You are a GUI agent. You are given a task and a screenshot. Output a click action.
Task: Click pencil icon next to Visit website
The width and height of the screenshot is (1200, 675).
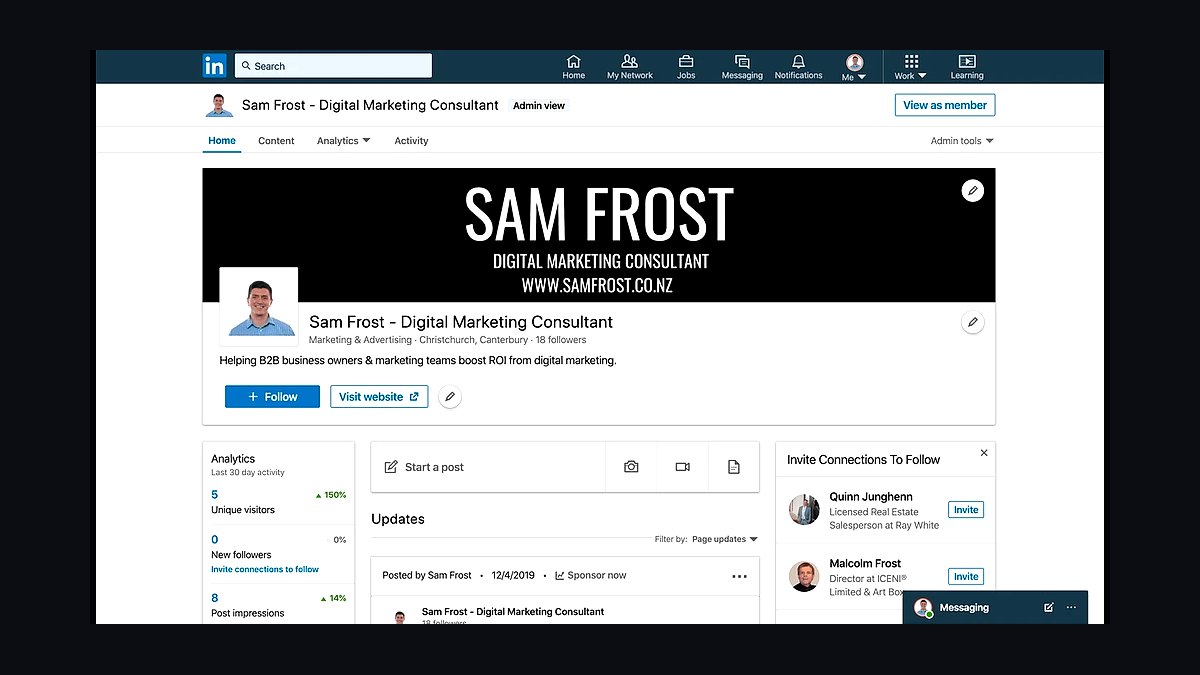(x=450, y=397)
